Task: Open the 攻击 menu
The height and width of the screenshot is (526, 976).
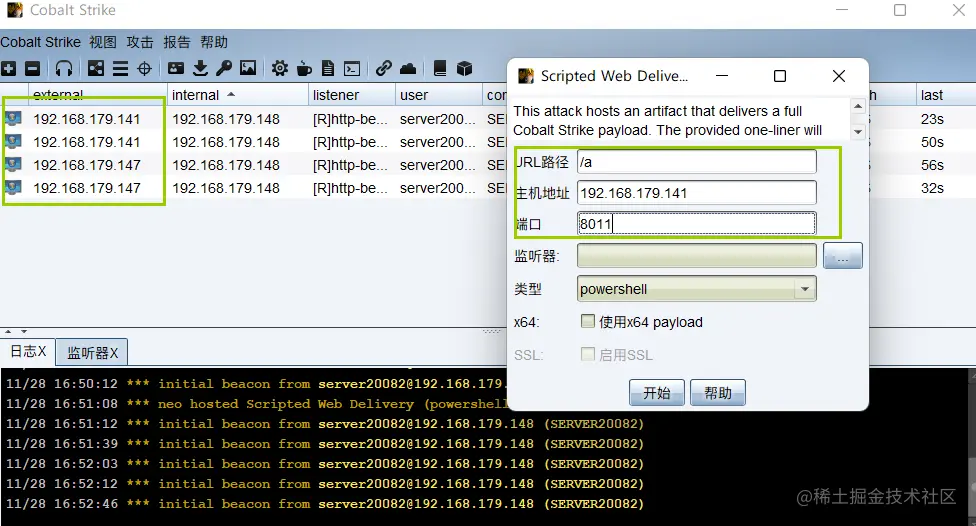Action: pyautogui.click(x=140, y=42)
